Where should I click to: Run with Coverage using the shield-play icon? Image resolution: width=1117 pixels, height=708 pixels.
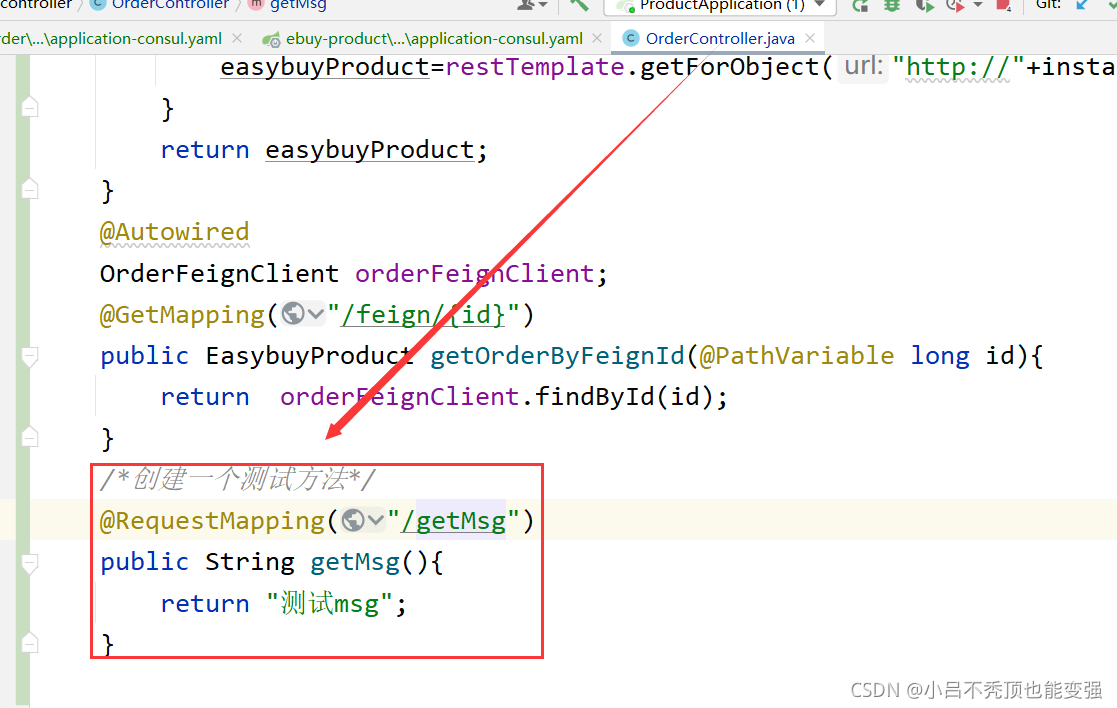click(925, 6)
